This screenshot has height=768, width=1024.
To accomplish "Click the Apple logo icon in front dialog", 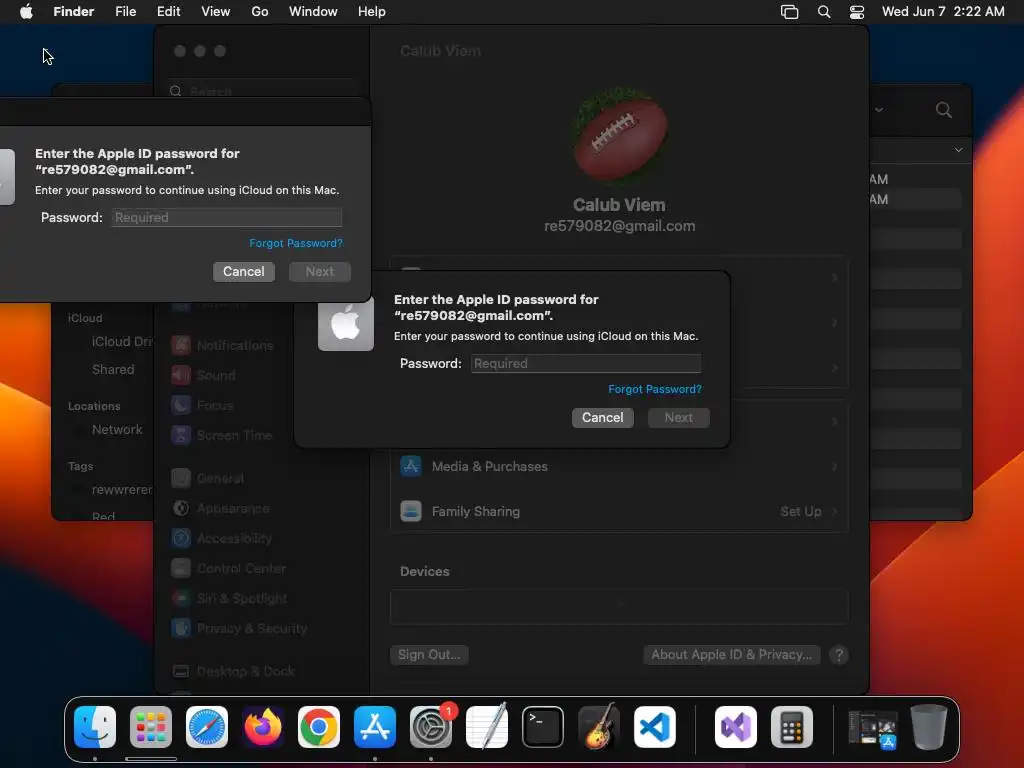I will [x=345, y=323].
